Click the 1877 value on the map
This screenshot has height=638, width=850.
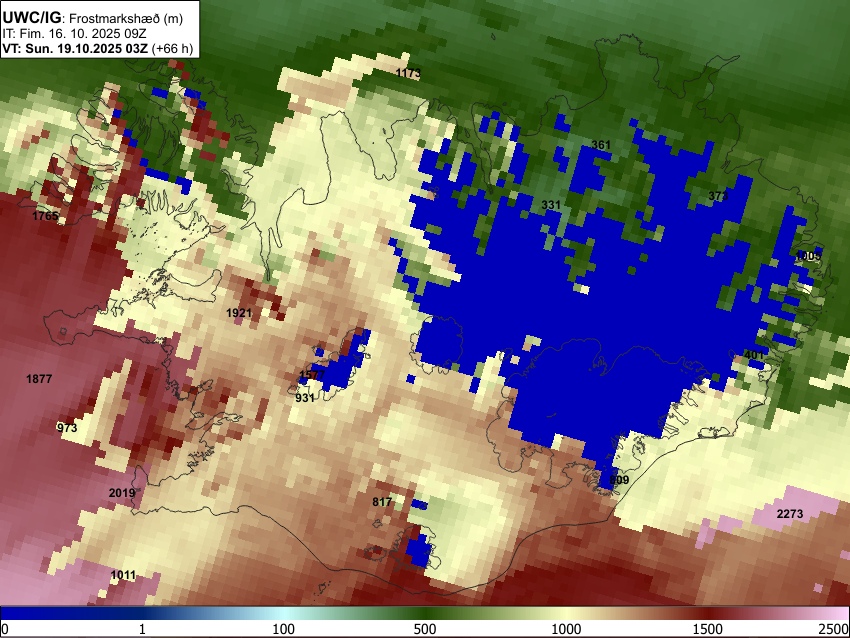tap(39, 379)
